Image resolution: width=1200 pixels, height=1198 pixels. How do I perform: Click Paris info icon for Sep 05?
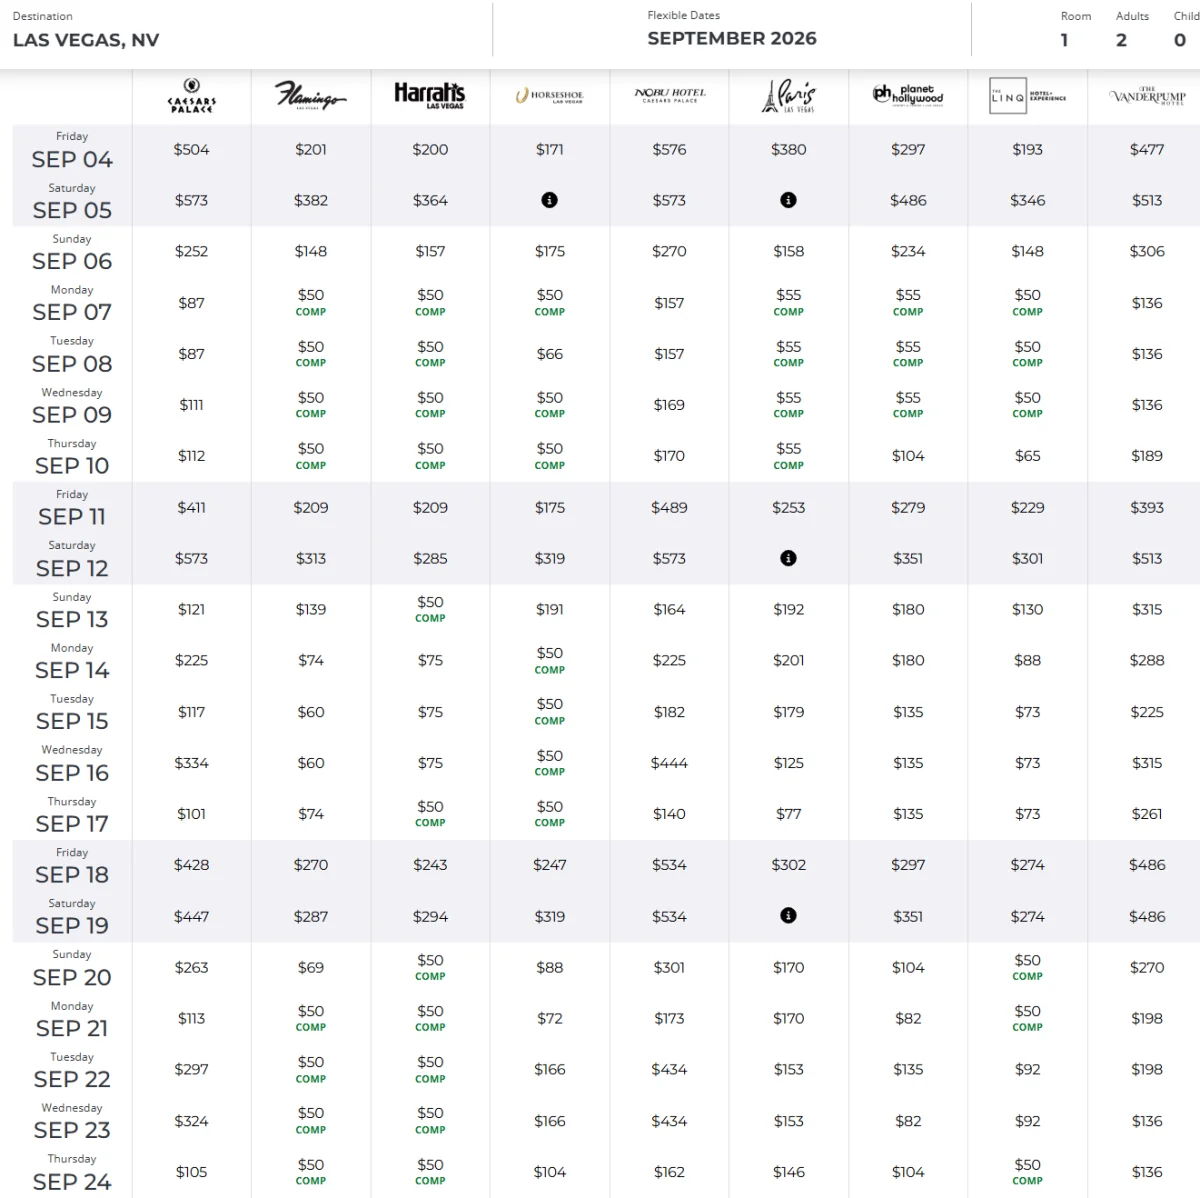pyautogui.click(x=788, y=200)
